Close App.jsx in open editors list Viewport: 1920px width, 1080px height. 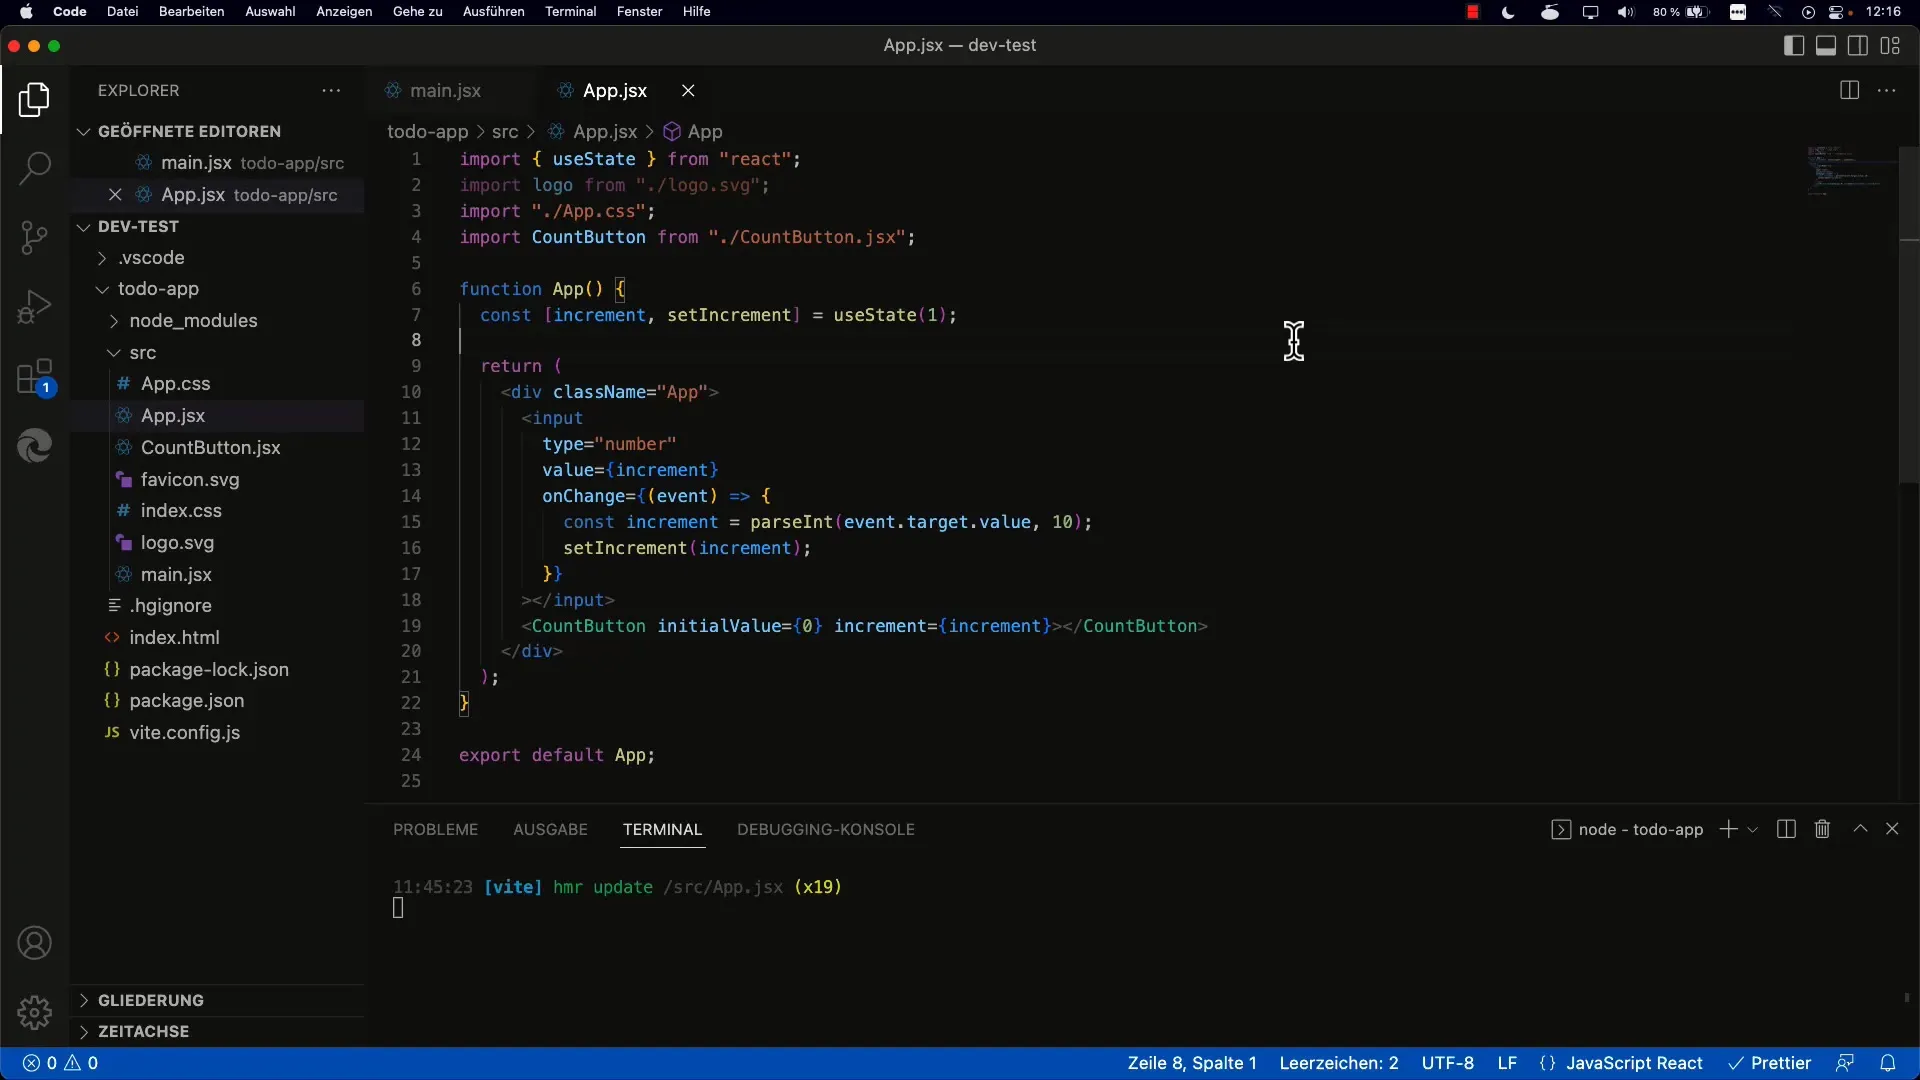point(115,195)
